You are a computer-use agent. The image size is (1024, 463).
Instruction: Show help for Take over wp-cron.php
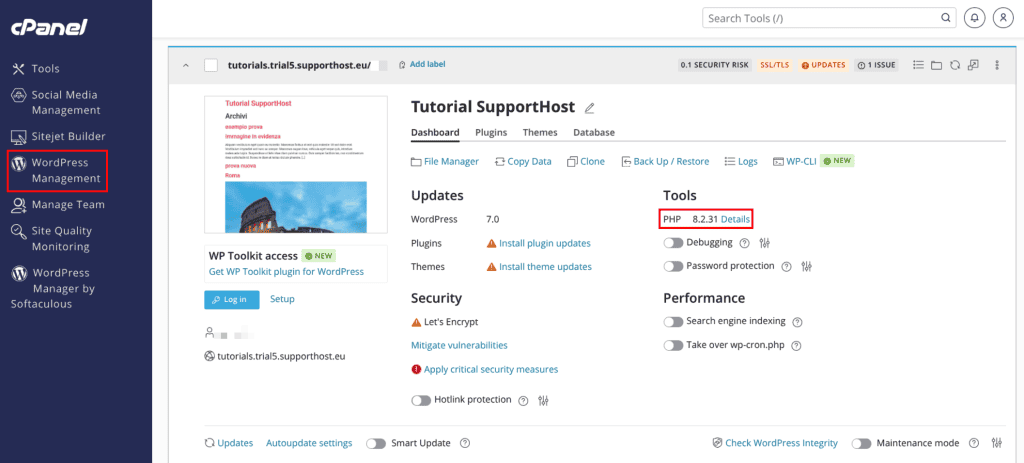click(x=795, y=345)
